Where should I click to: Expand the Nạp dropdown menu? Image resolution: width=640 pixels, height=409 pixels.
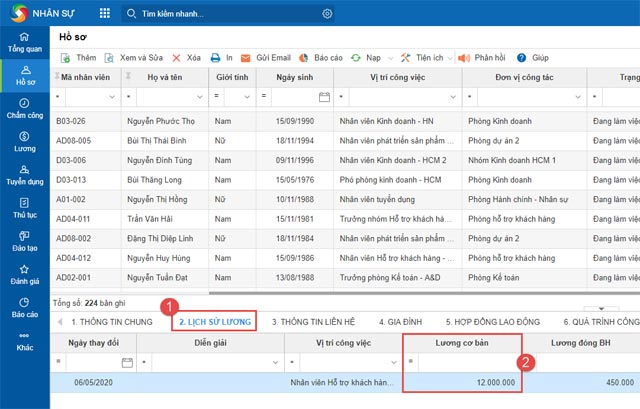coord(370,59)
